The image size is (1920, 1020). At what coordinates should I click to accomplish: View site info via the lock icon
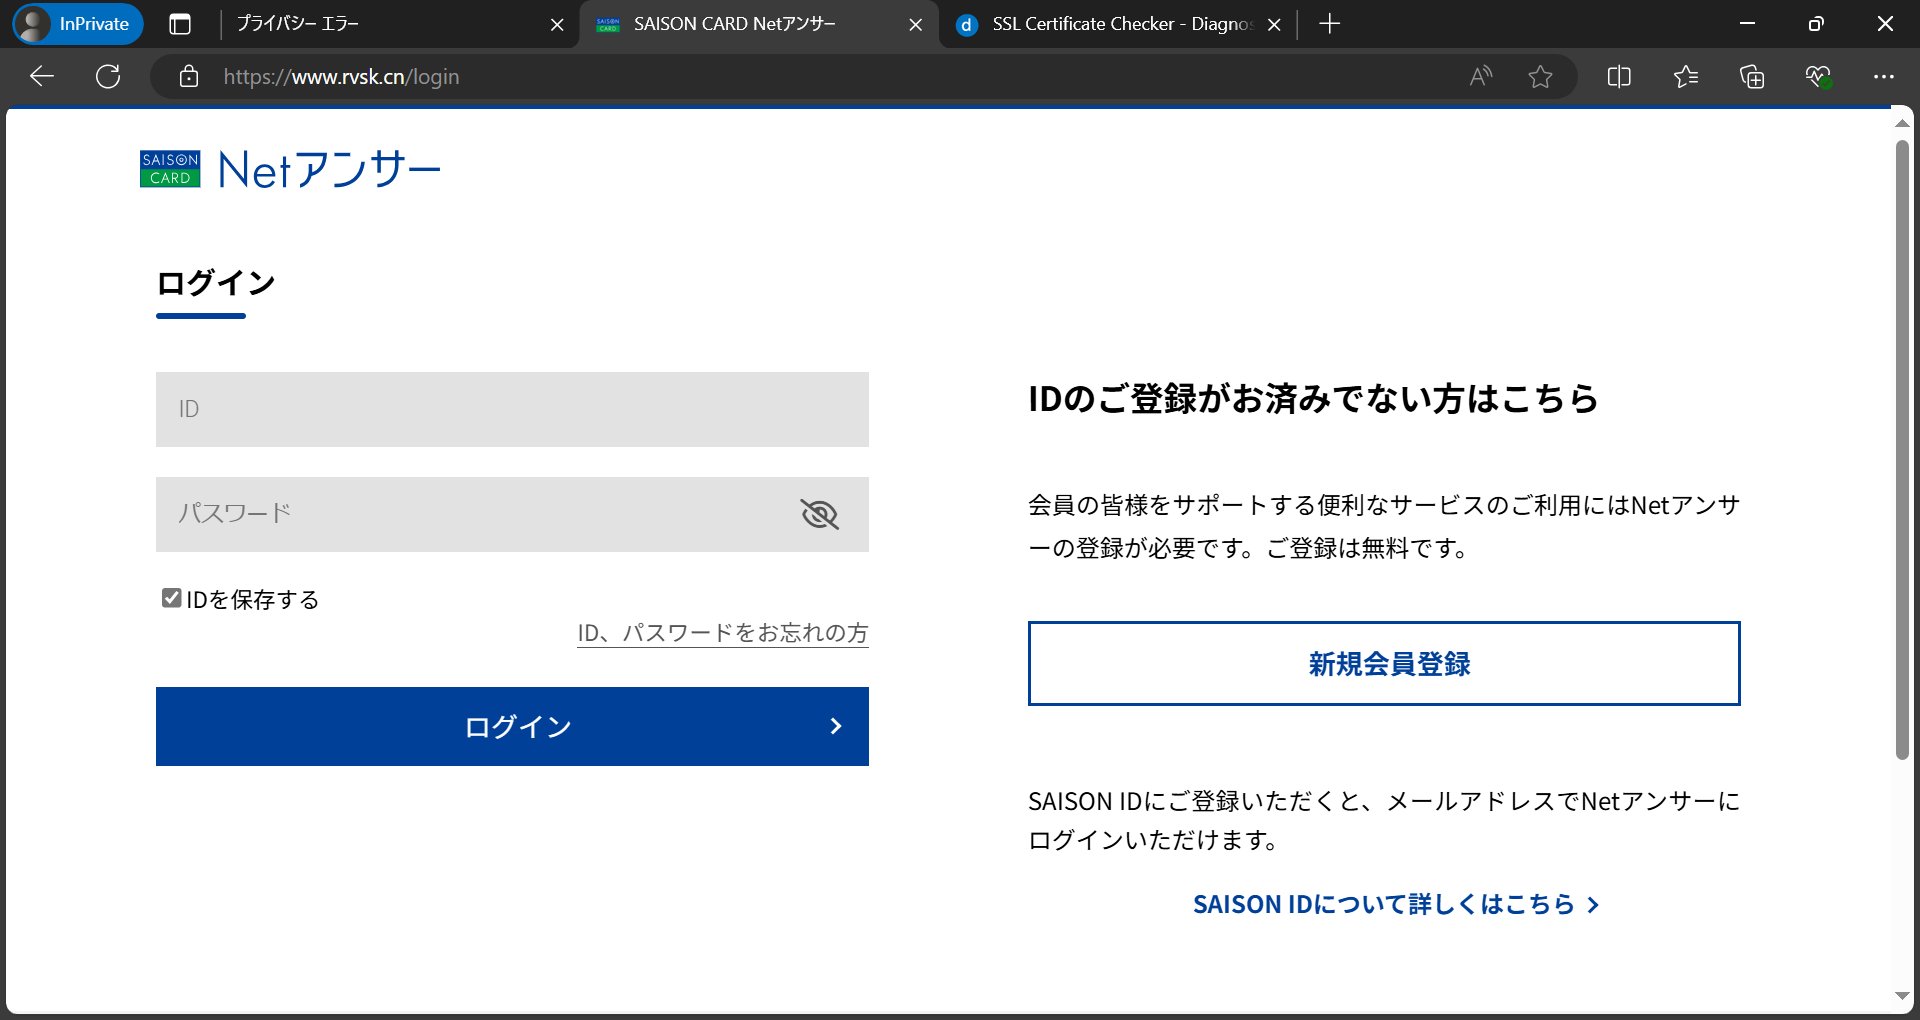pos(189,77)
